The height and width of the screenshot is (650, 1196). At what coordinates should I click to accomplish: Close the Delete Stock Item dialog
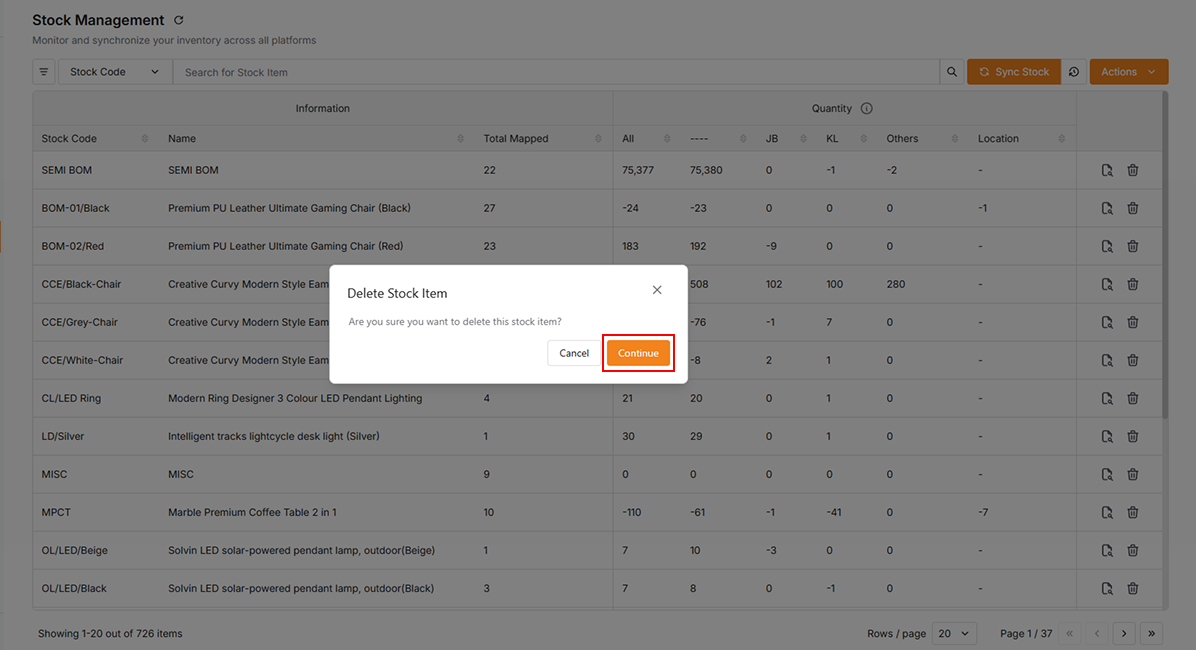657,290
